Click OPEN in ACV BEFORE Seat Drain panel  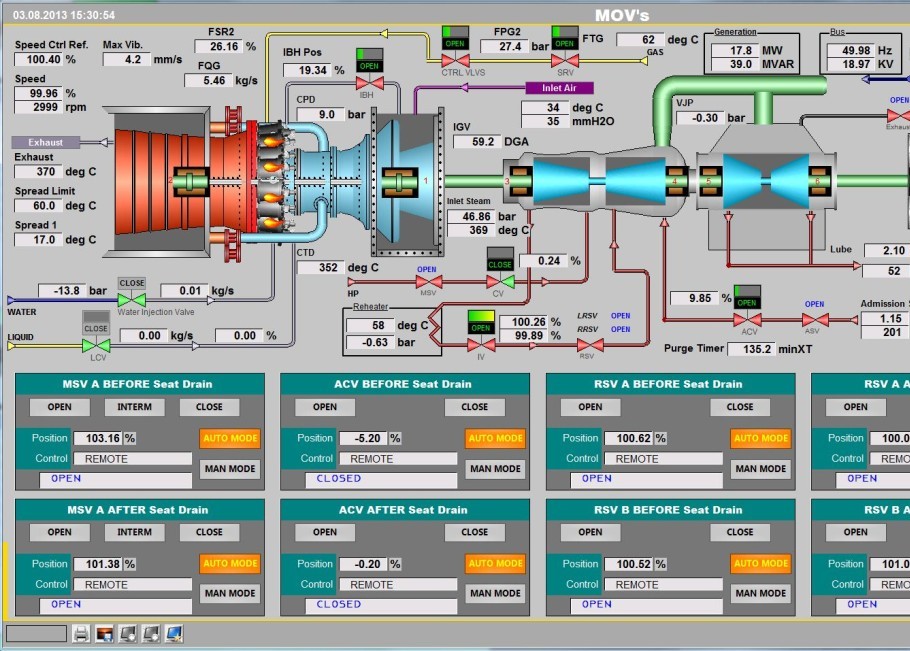325,407
